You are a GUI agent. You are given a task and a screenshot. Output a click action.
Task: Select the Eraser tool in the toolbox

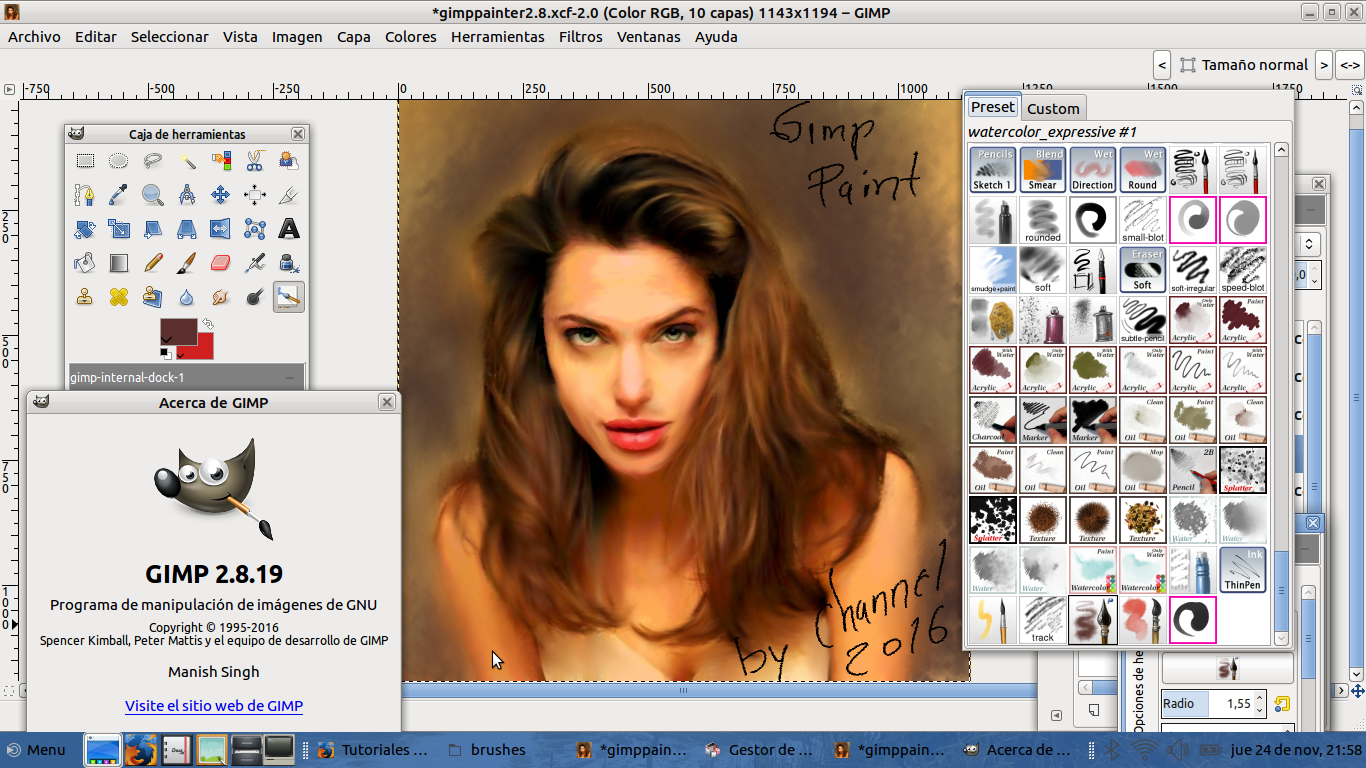click(x=221, y=262)
